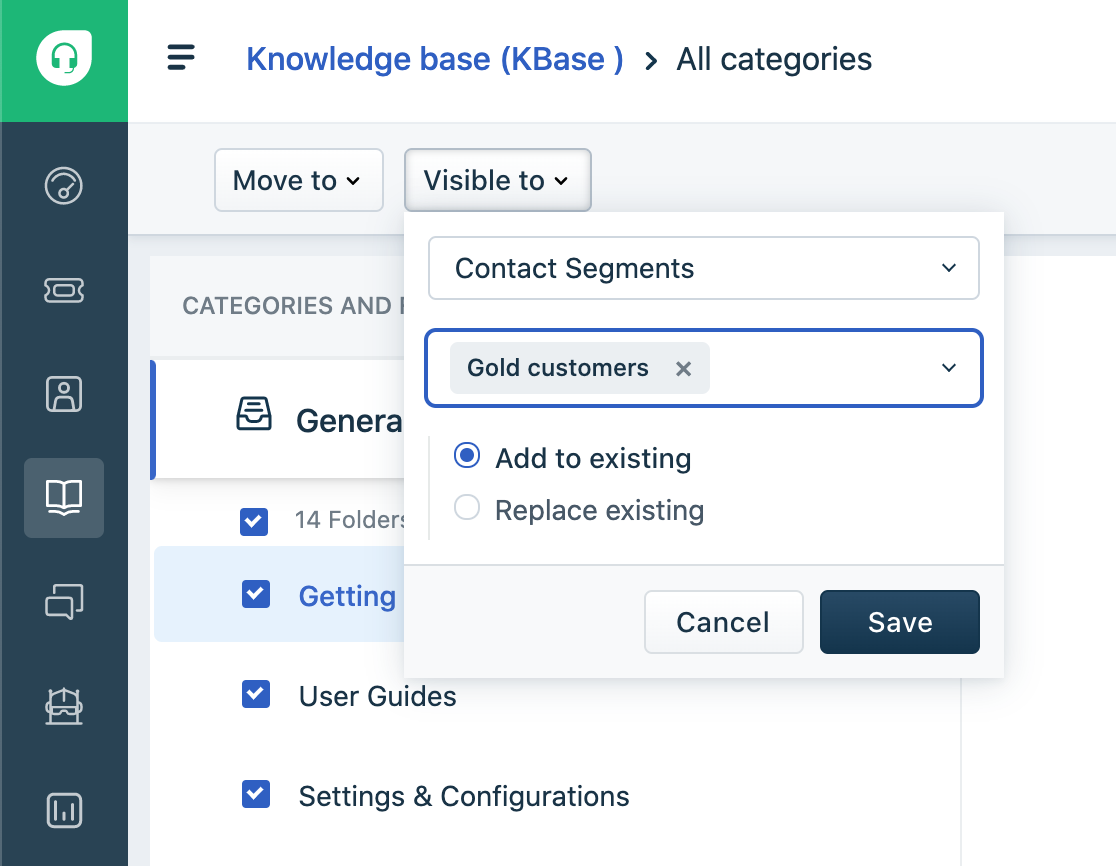The image size is (1116, 866).
Task: Open the Tickets icon in sidebar
Action: tap(64, 290)
